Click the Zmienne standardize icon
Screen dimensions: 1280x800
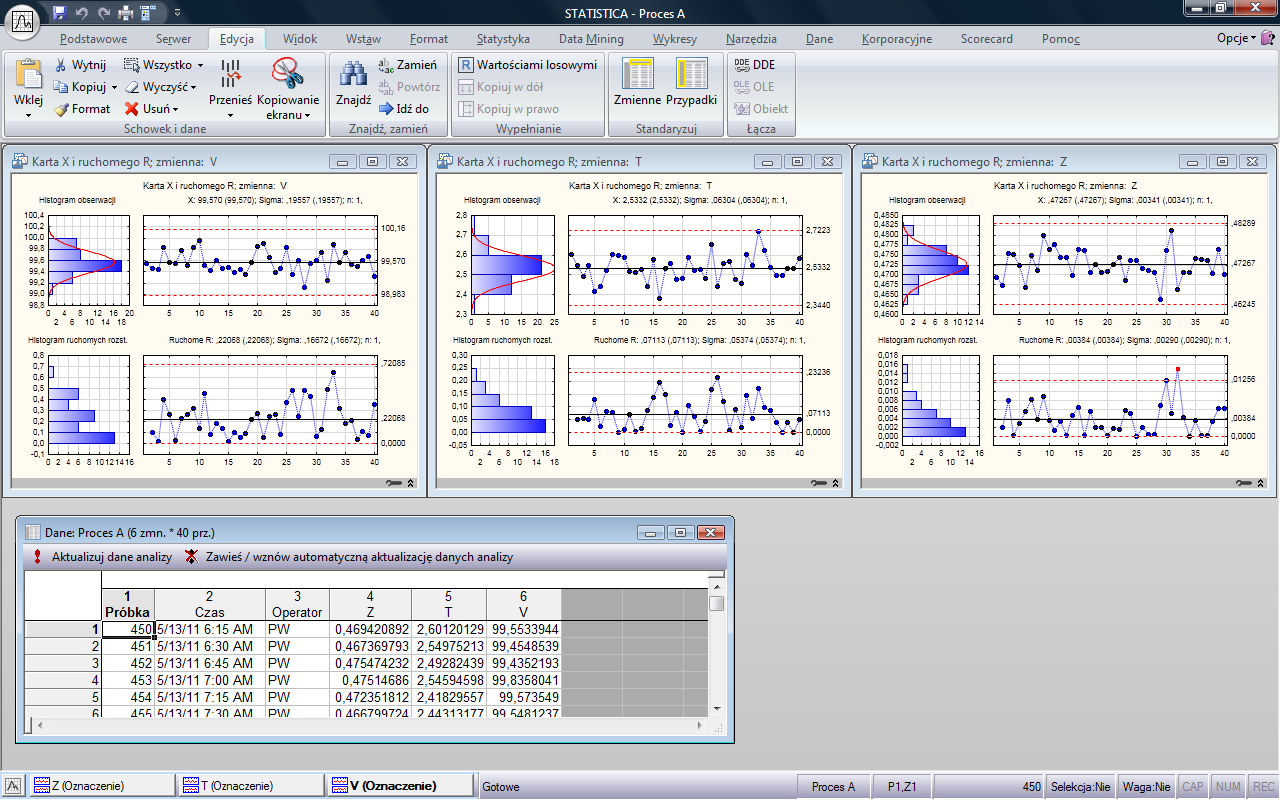click(x=637, y=74)
